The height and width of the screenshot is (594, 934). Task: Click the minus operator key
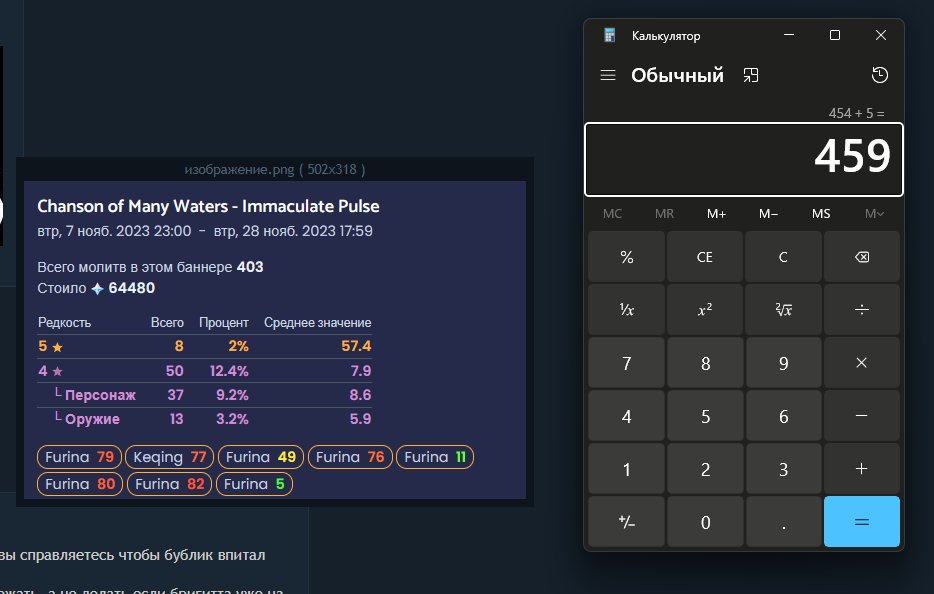click(861, 416)
